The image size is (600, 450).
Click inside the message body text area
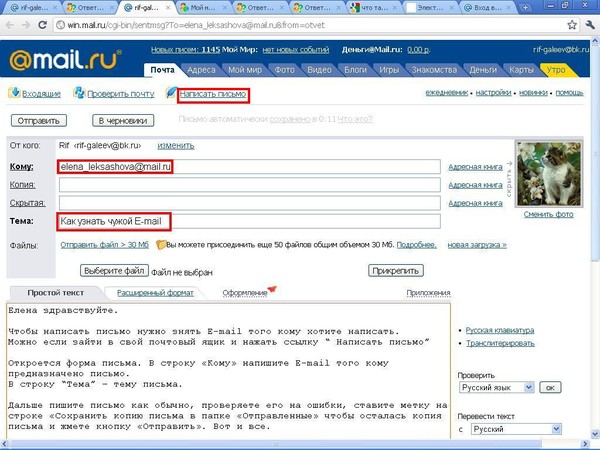228,371
